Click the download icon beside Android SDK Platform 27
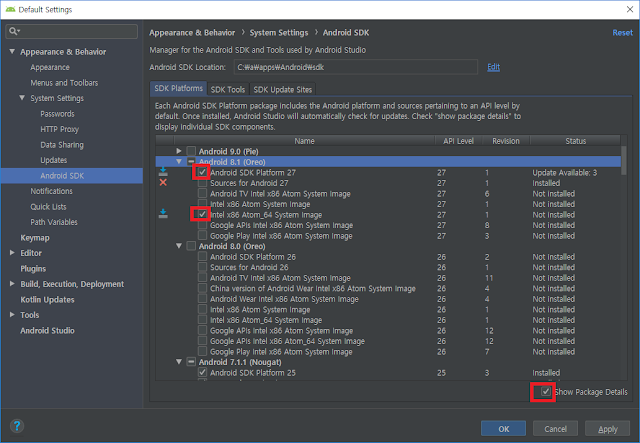 pos(163,171)
